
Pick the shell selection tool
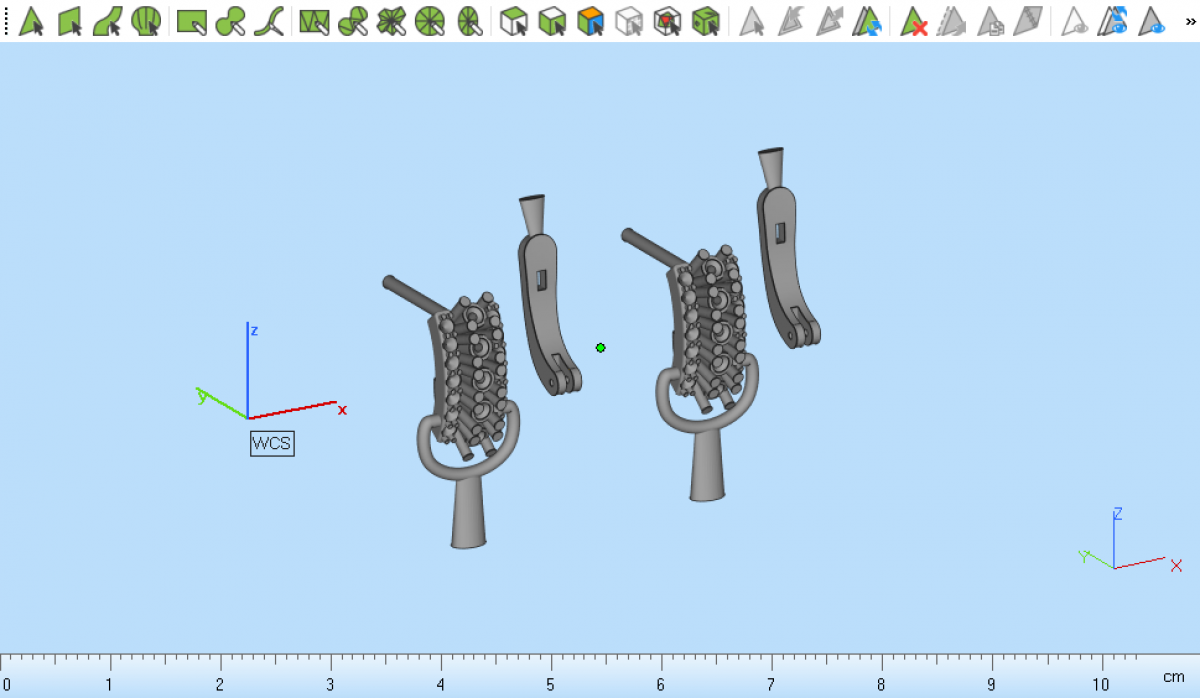[x=146, y=21]
